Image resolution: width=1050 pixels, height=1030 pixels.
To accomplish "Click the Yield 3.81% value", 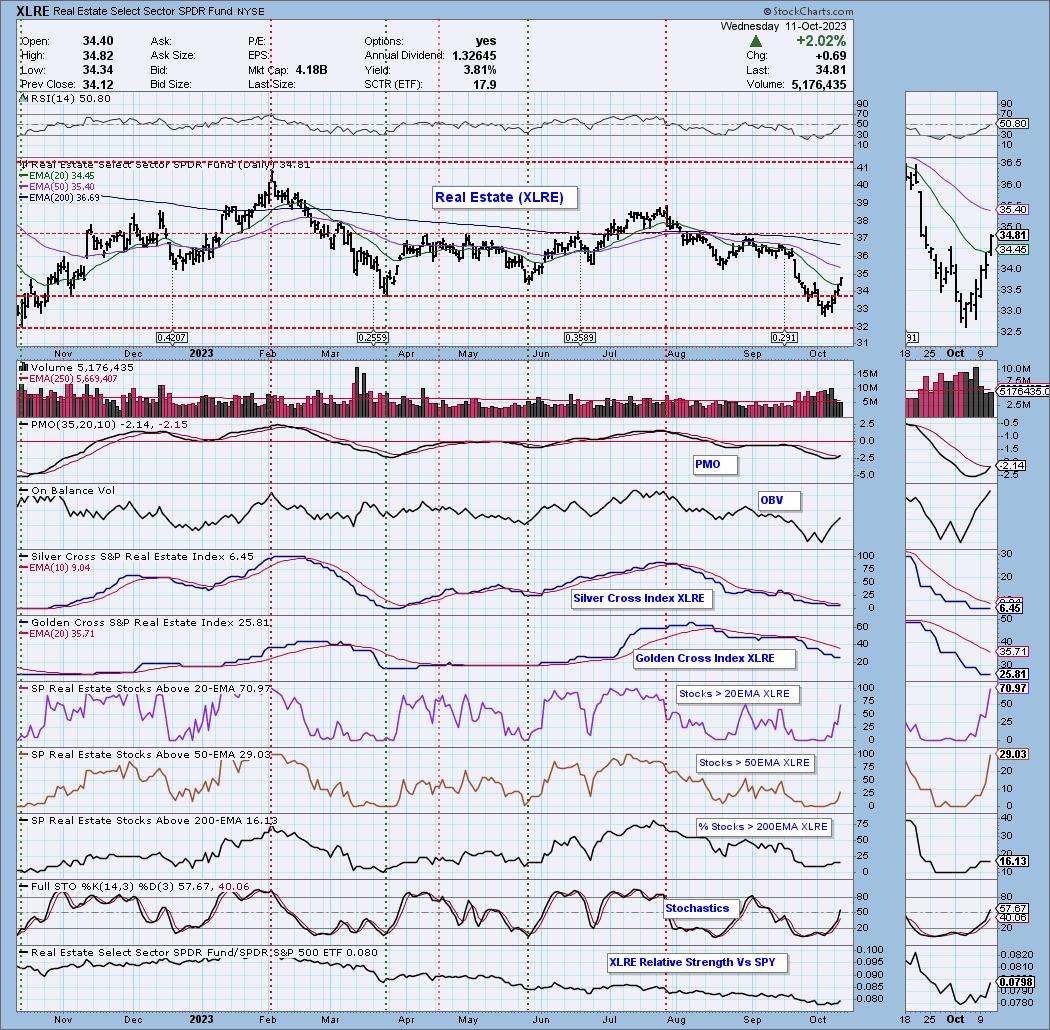I will tap(479, 70).
